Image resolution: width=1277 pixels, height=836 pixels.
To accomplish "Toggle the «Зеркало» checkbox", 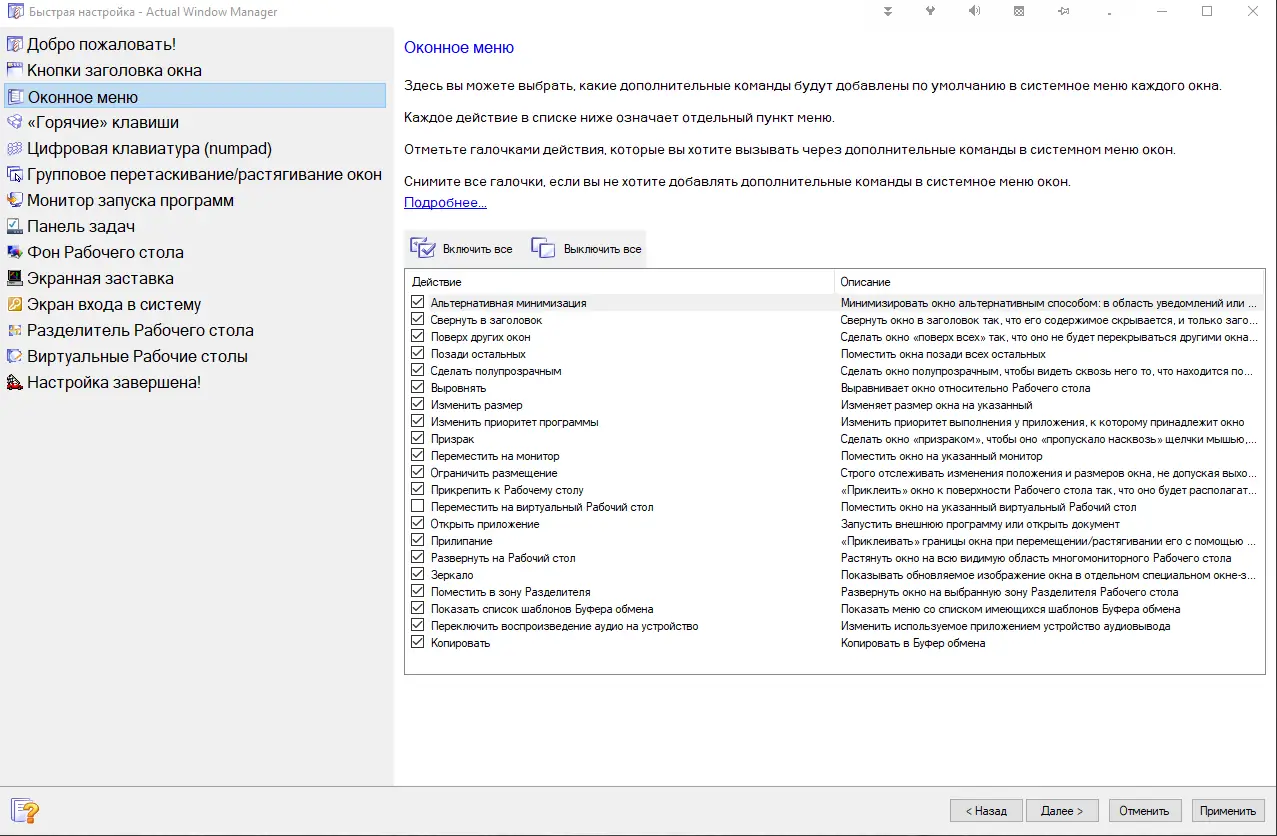I will pyautogui.click(x=418, y=574).
